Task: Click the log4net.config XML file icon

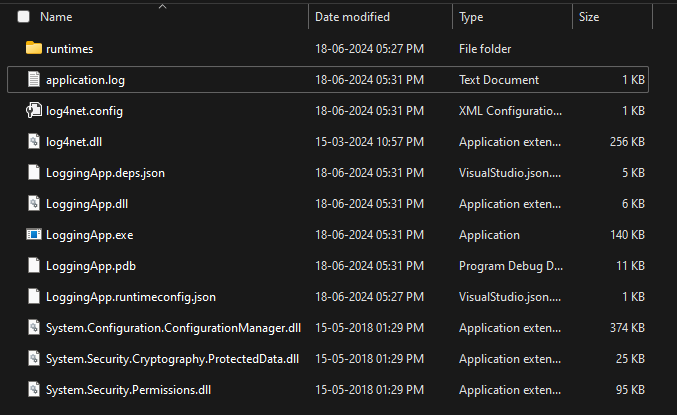Action: 34,111
